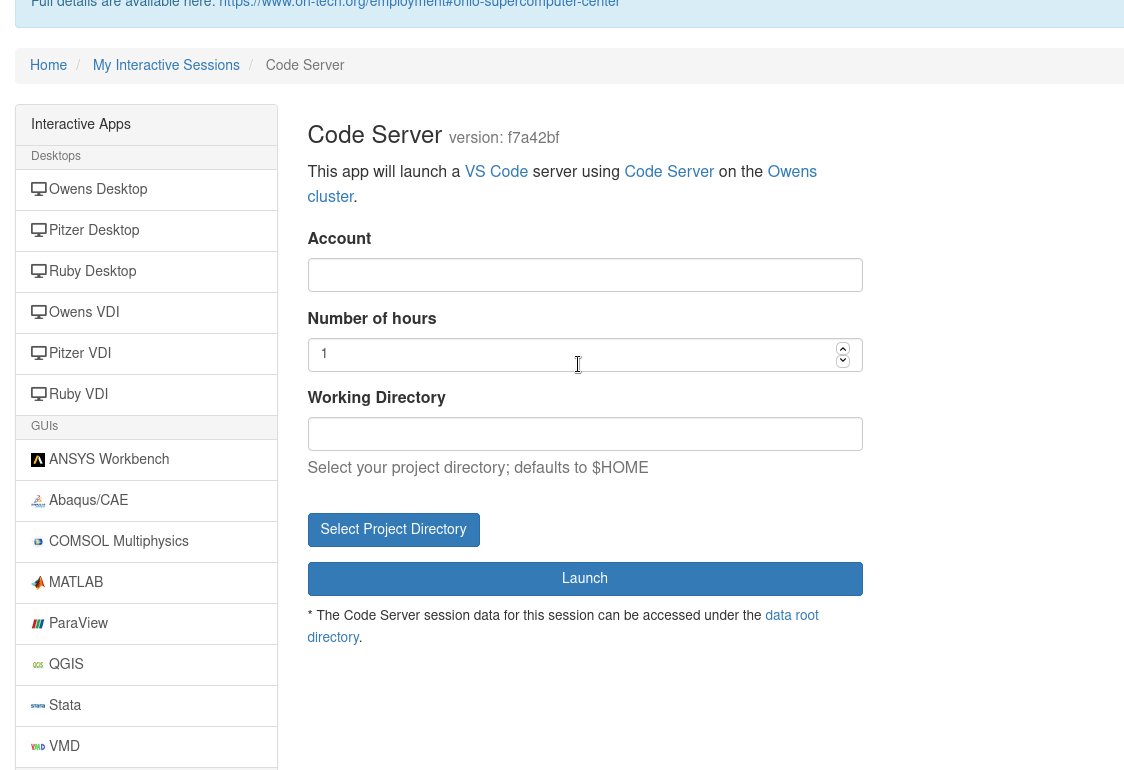Screen dimensions: 1124x770
Task: Click the version f7a42bf text
Action: click(x=504, y=138)
